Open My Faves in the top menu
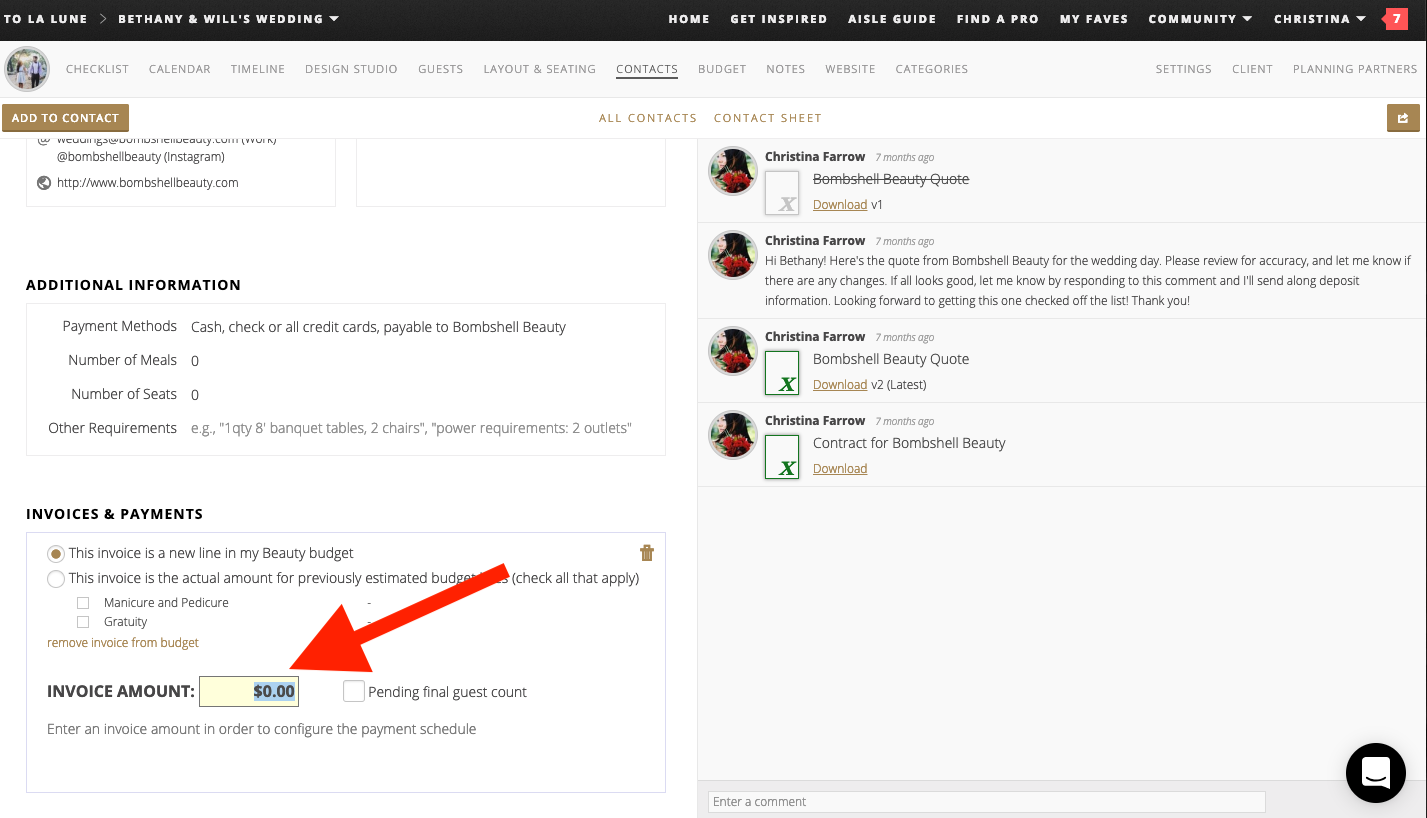This screenshot has height=818, width=1427. [x=1094, y=19]
